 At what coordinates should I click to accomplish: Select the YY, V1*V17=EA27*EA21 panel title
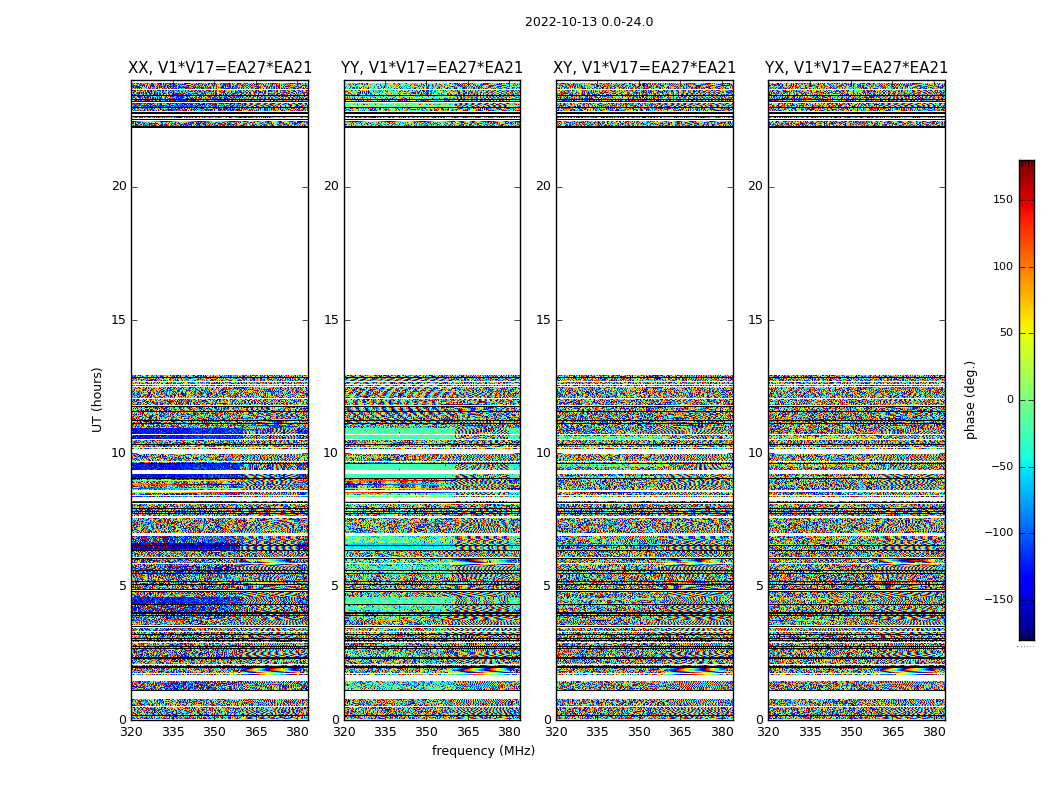pyautogui.click(x=432, y=68)
